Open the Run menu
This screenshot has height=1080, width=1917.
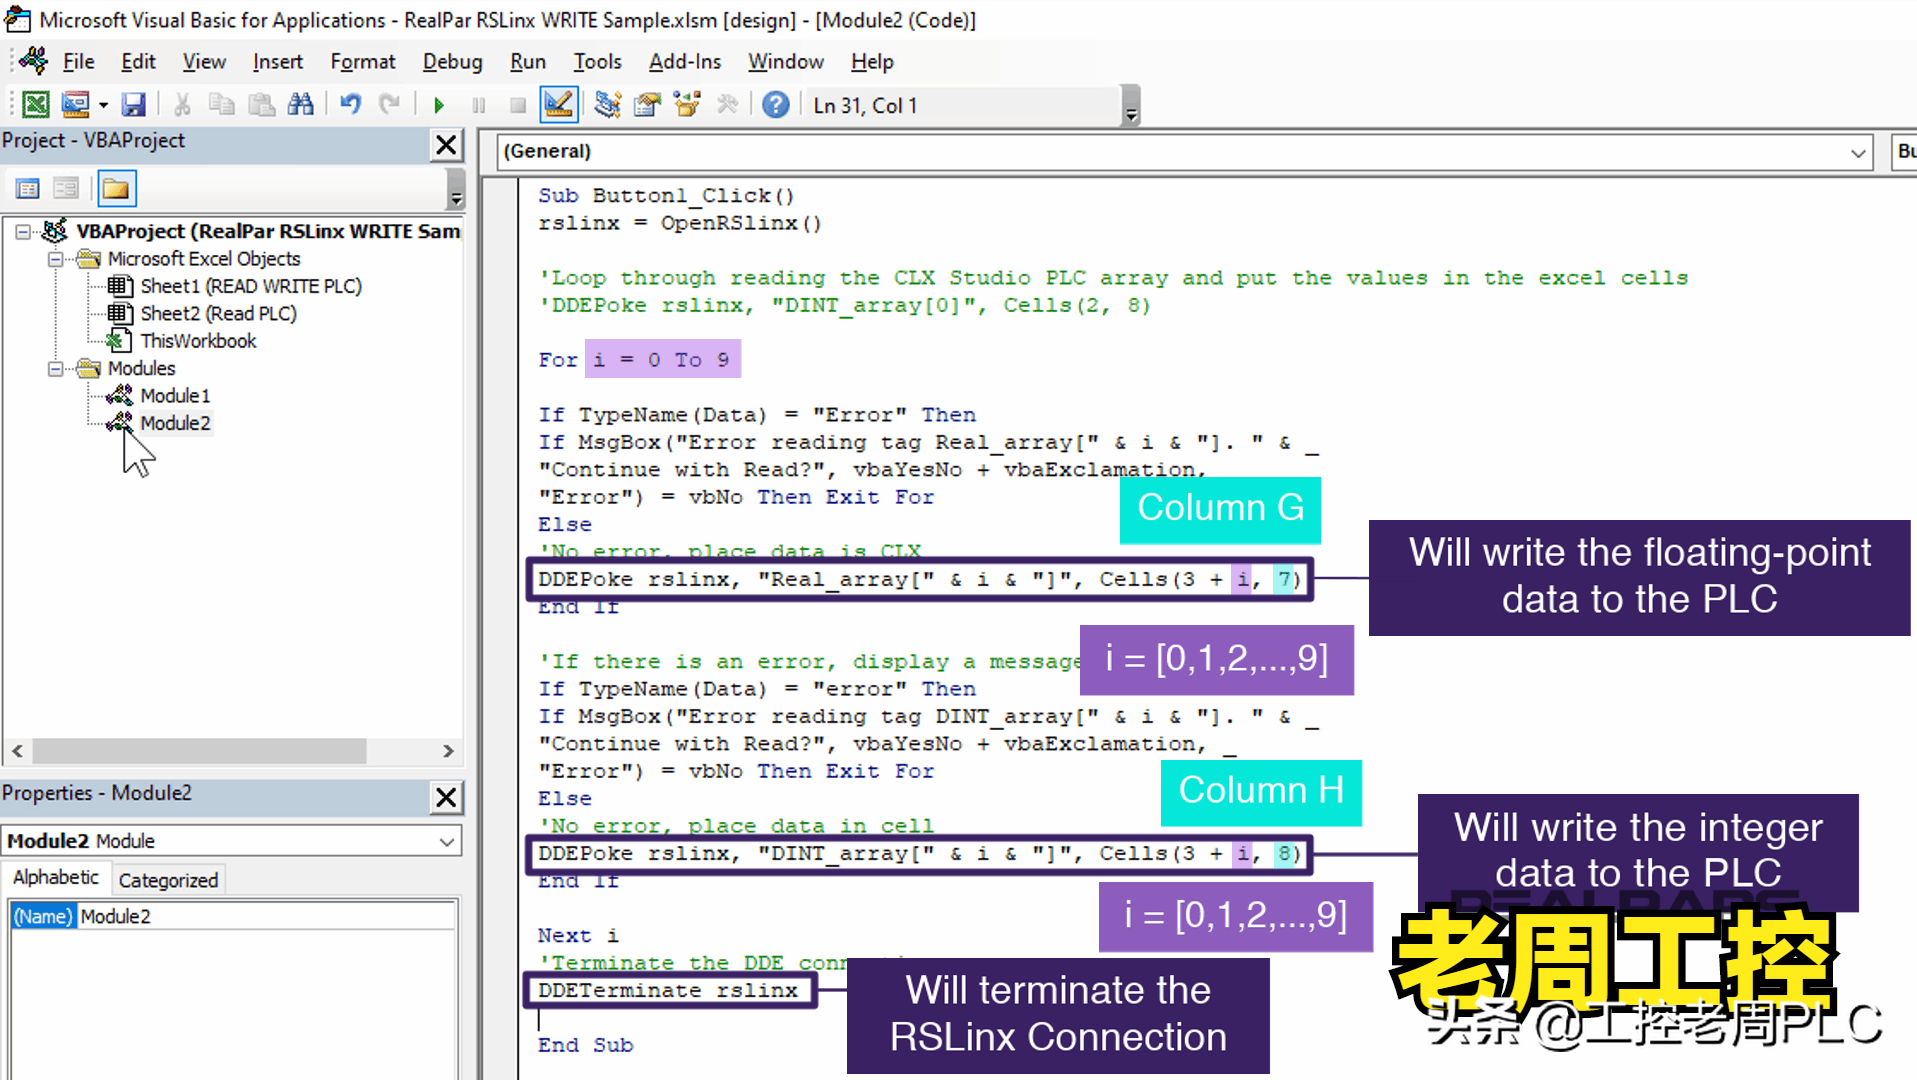[x=528, y=62]
